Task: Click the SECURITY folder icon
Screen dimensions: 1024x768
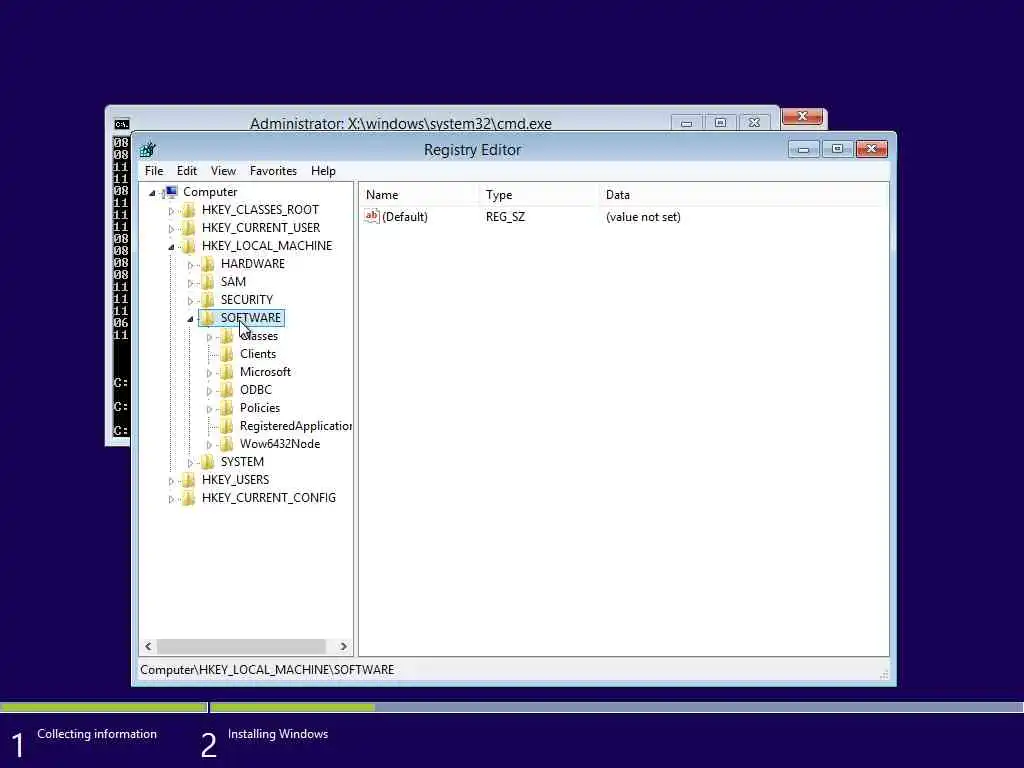Action: pyautogui.click(x=208, y=300)
